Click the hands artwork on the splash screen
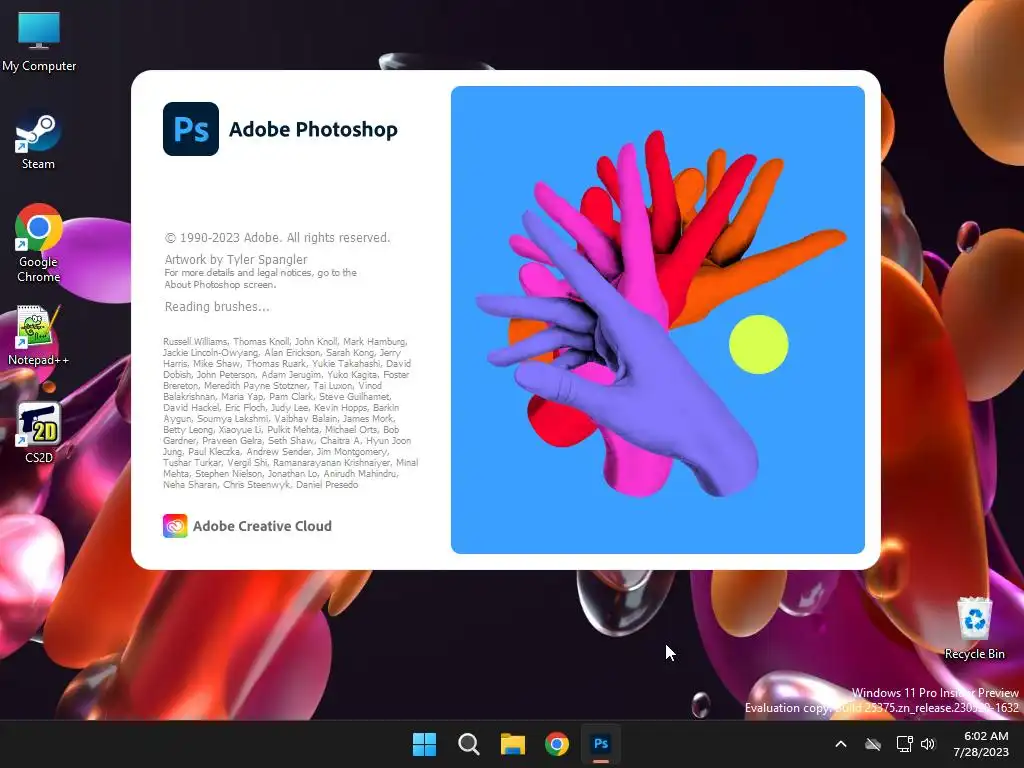This screenshot has height=768, width=1024. click(x=658, y=319)
